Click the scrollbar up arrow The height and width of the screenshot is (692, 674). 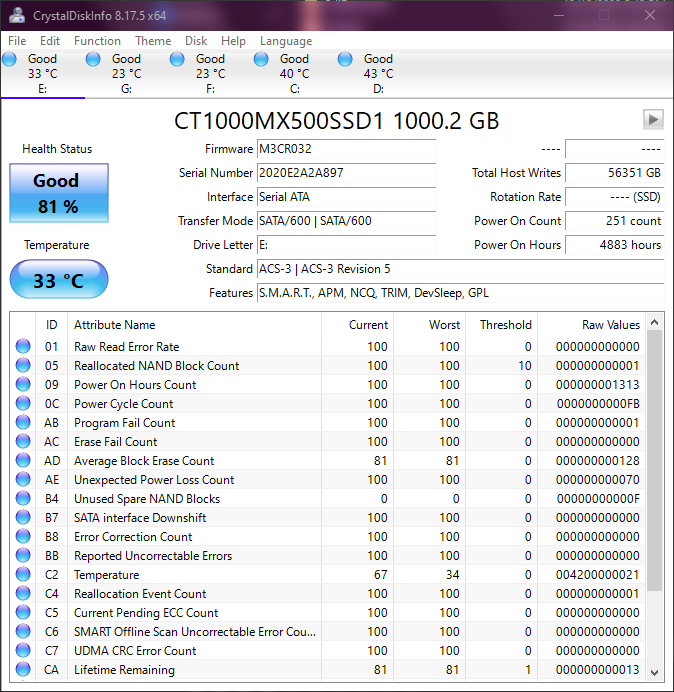pos(655,322)
